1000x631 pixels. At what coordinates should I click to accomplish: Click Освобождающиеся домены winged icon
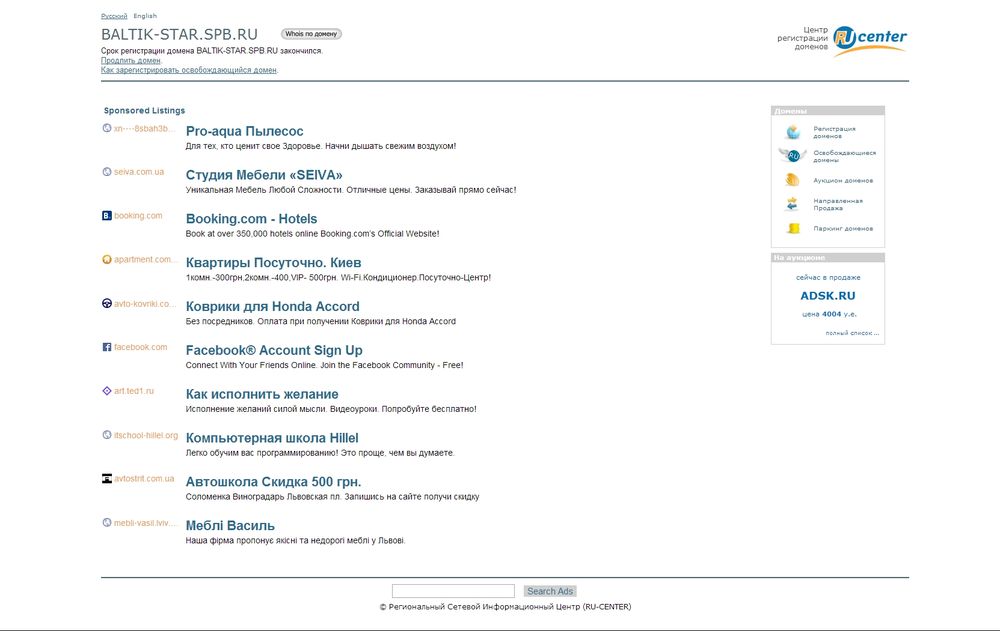point(793,155)
